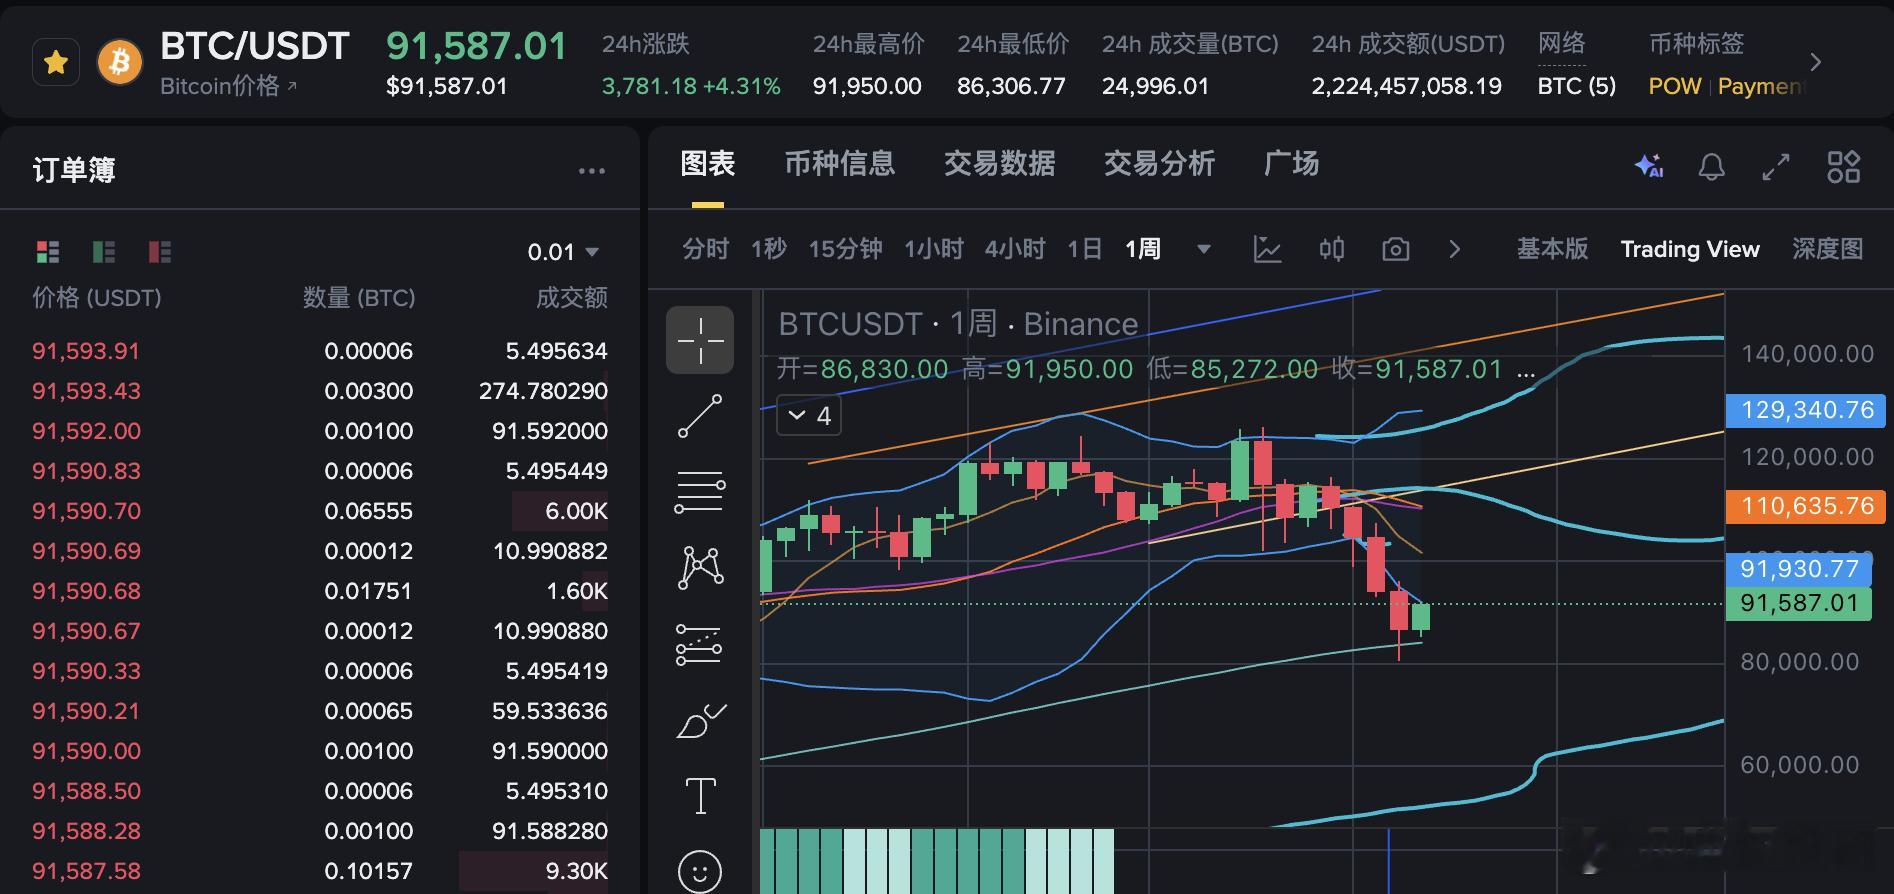Open price alert bell icon
The image size is (1894, 894).
coord(1712,166)
